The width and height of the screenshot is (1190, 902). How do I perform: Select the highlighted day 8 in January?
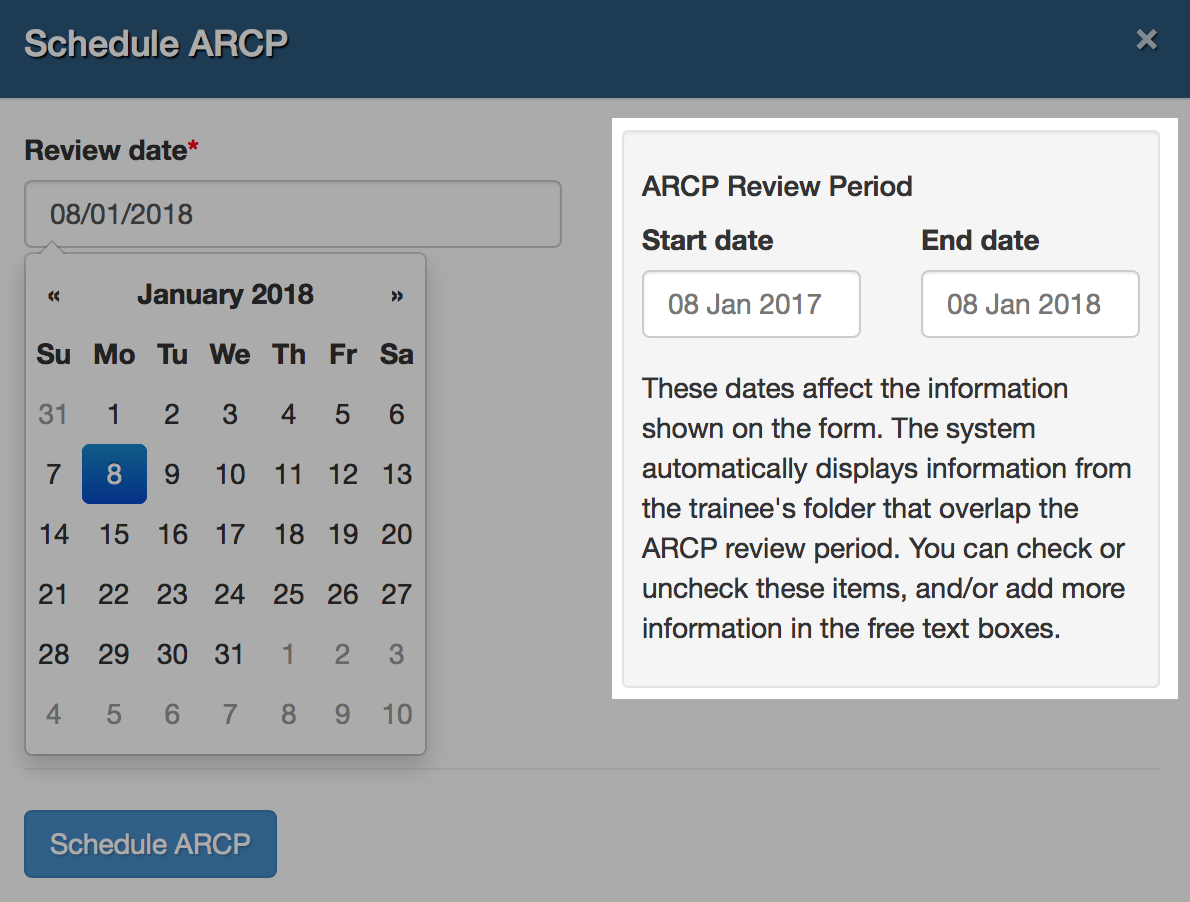114,474
